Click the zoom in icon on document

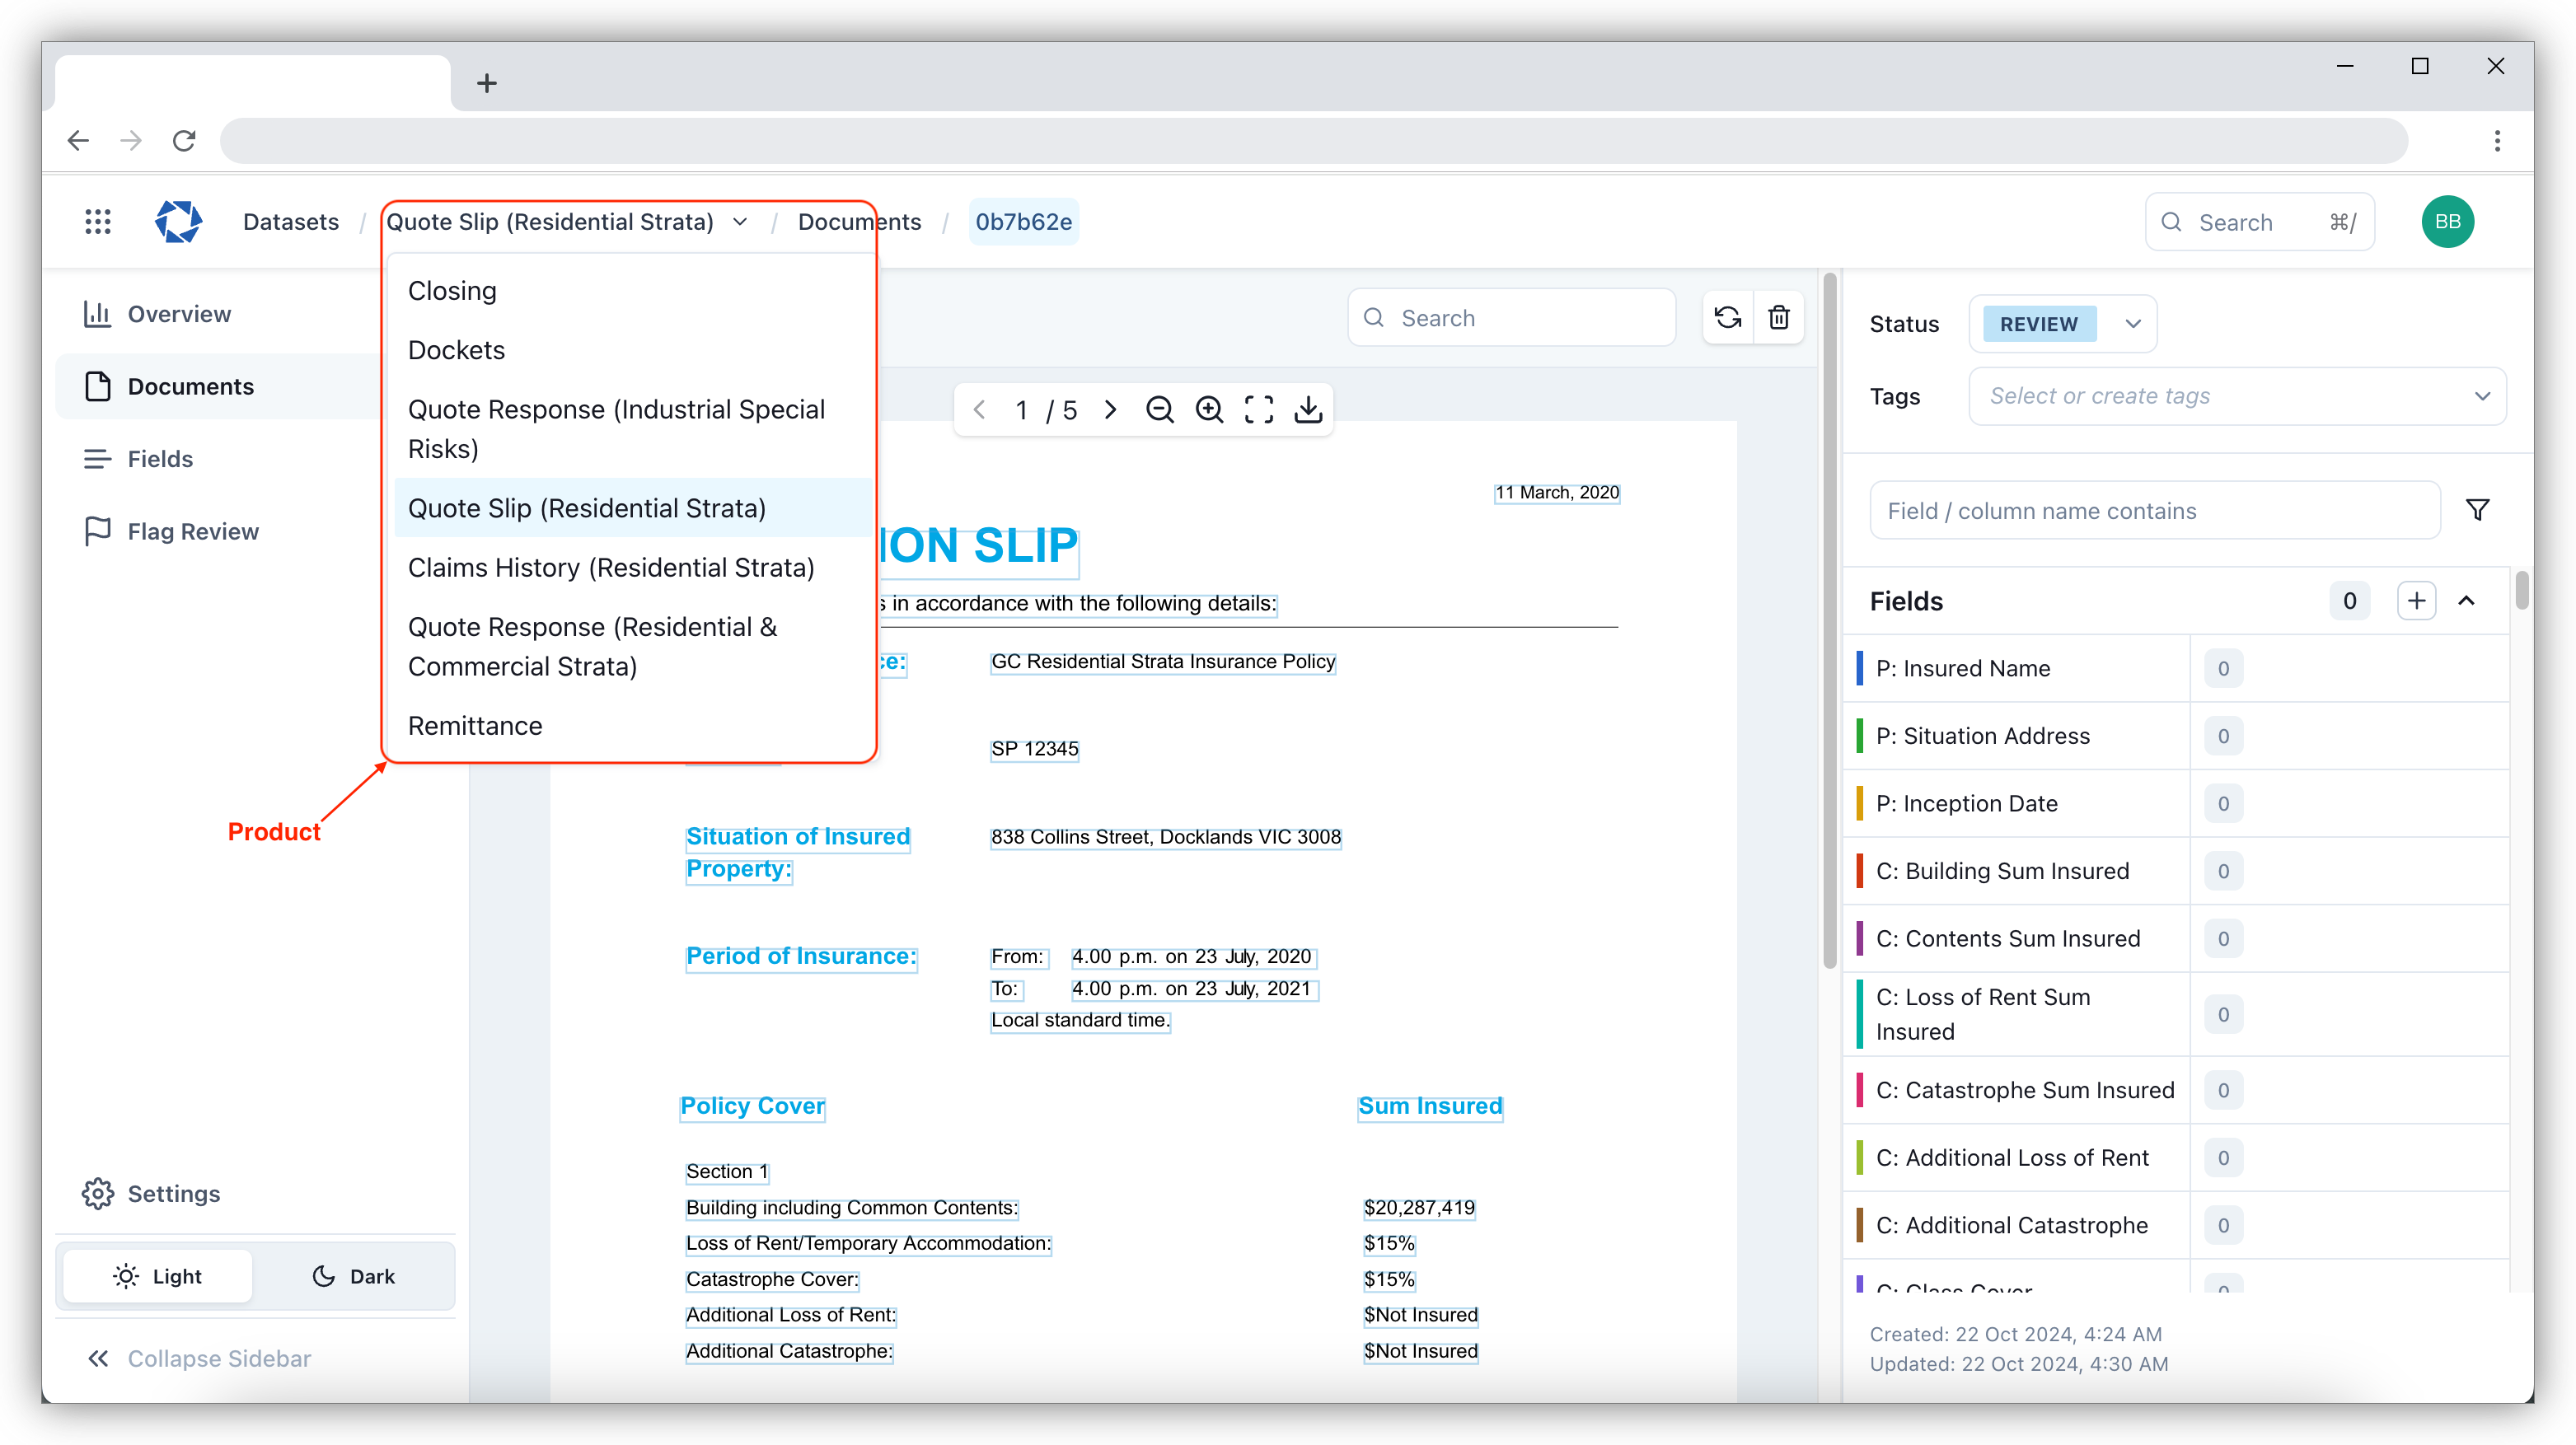pos(1208,409)
